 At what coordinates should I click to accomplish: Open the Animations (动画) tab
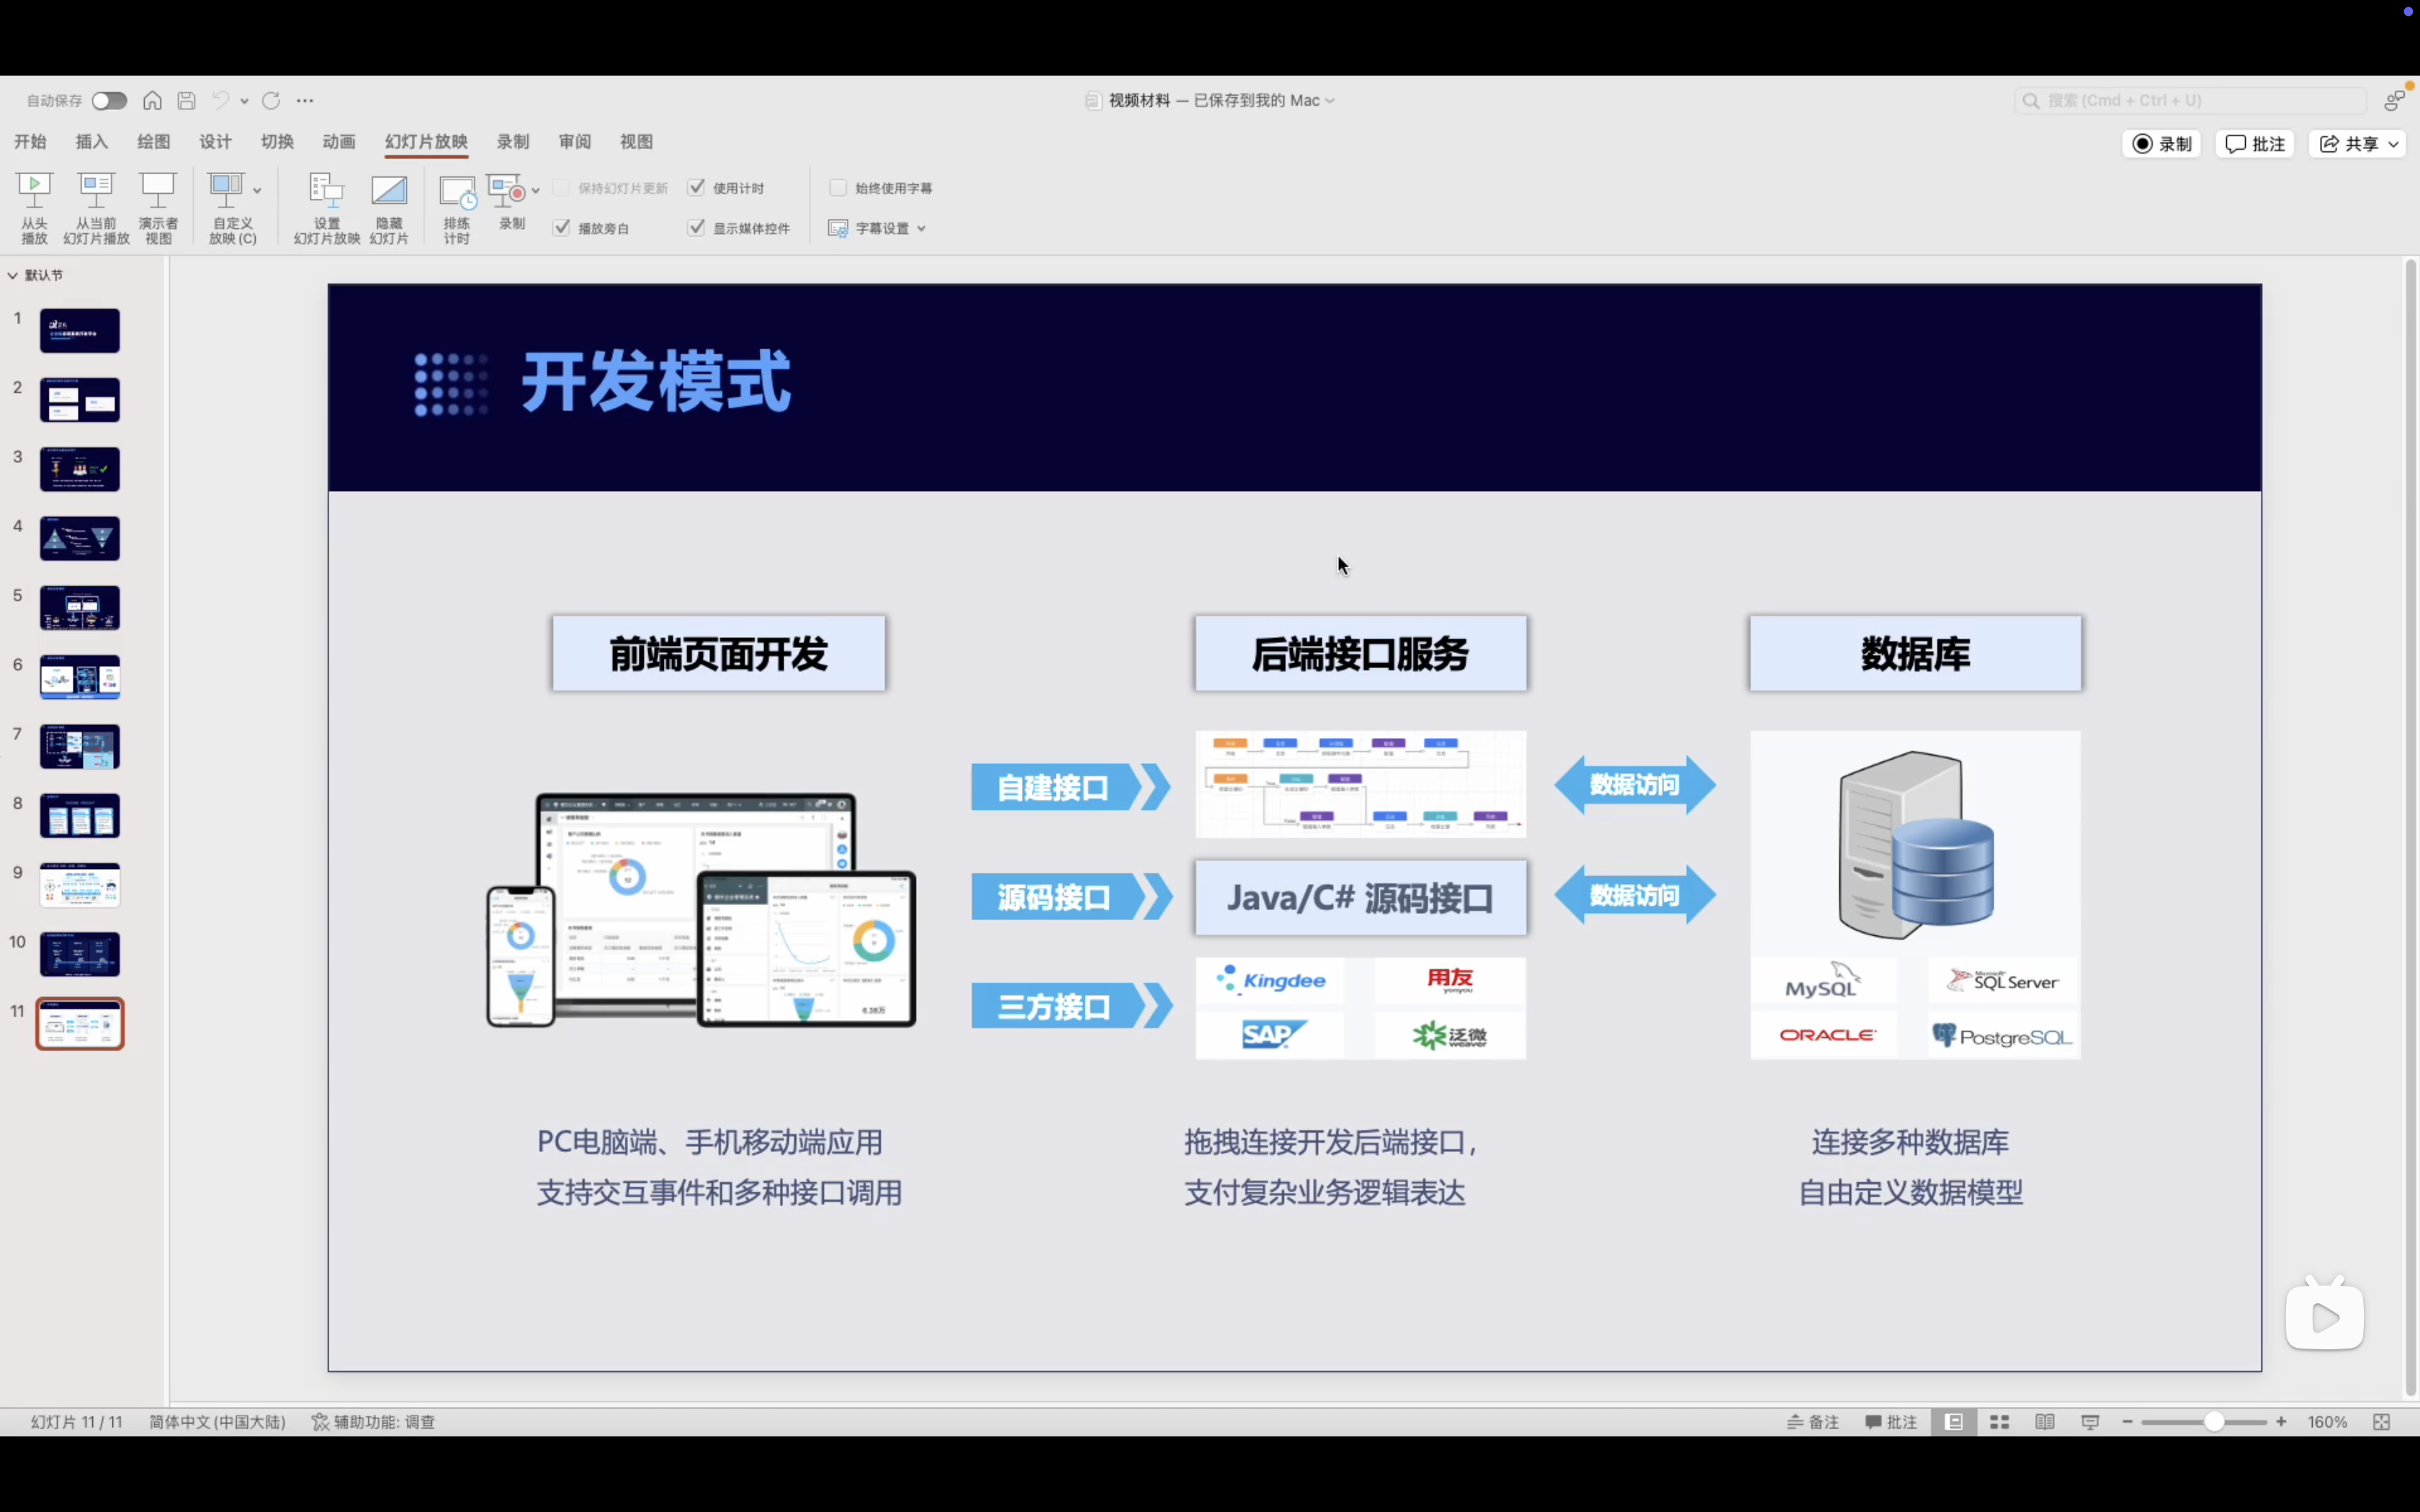click(x=339, y=142)
